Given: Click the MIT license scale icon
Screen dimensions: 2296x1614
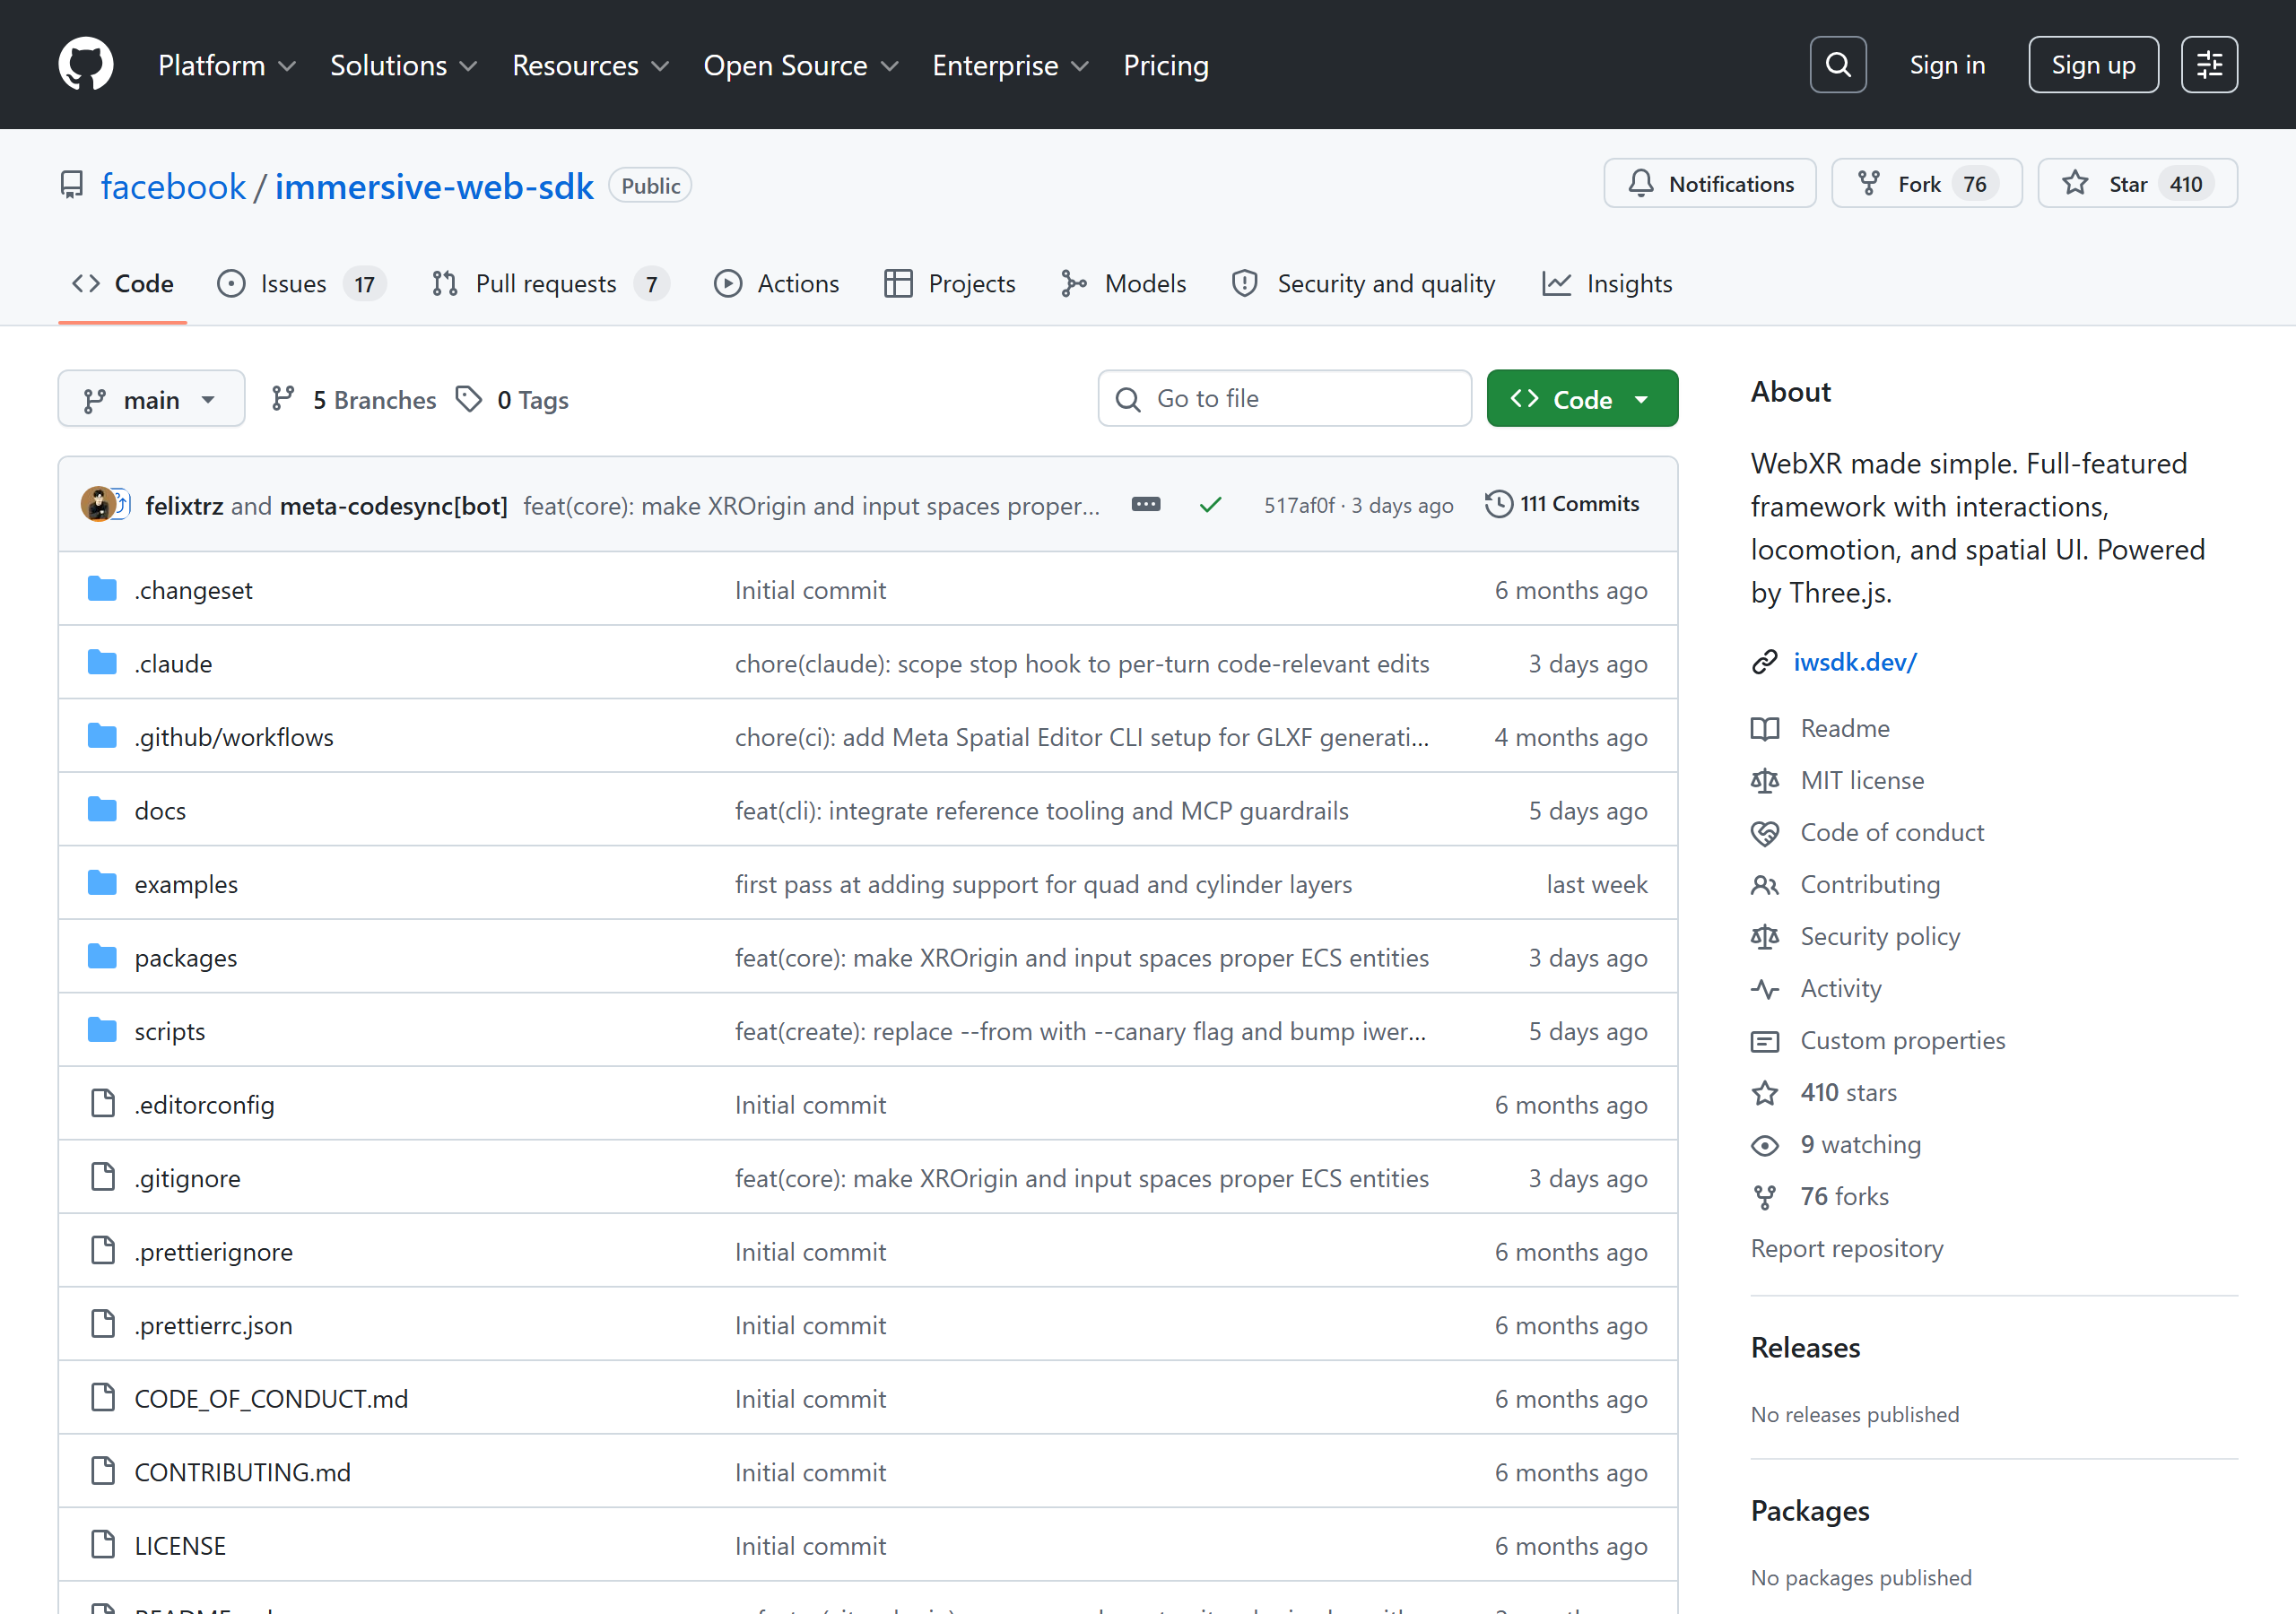Looking at the screenshot, I should pyautogui.click(x=1765, y=780).
